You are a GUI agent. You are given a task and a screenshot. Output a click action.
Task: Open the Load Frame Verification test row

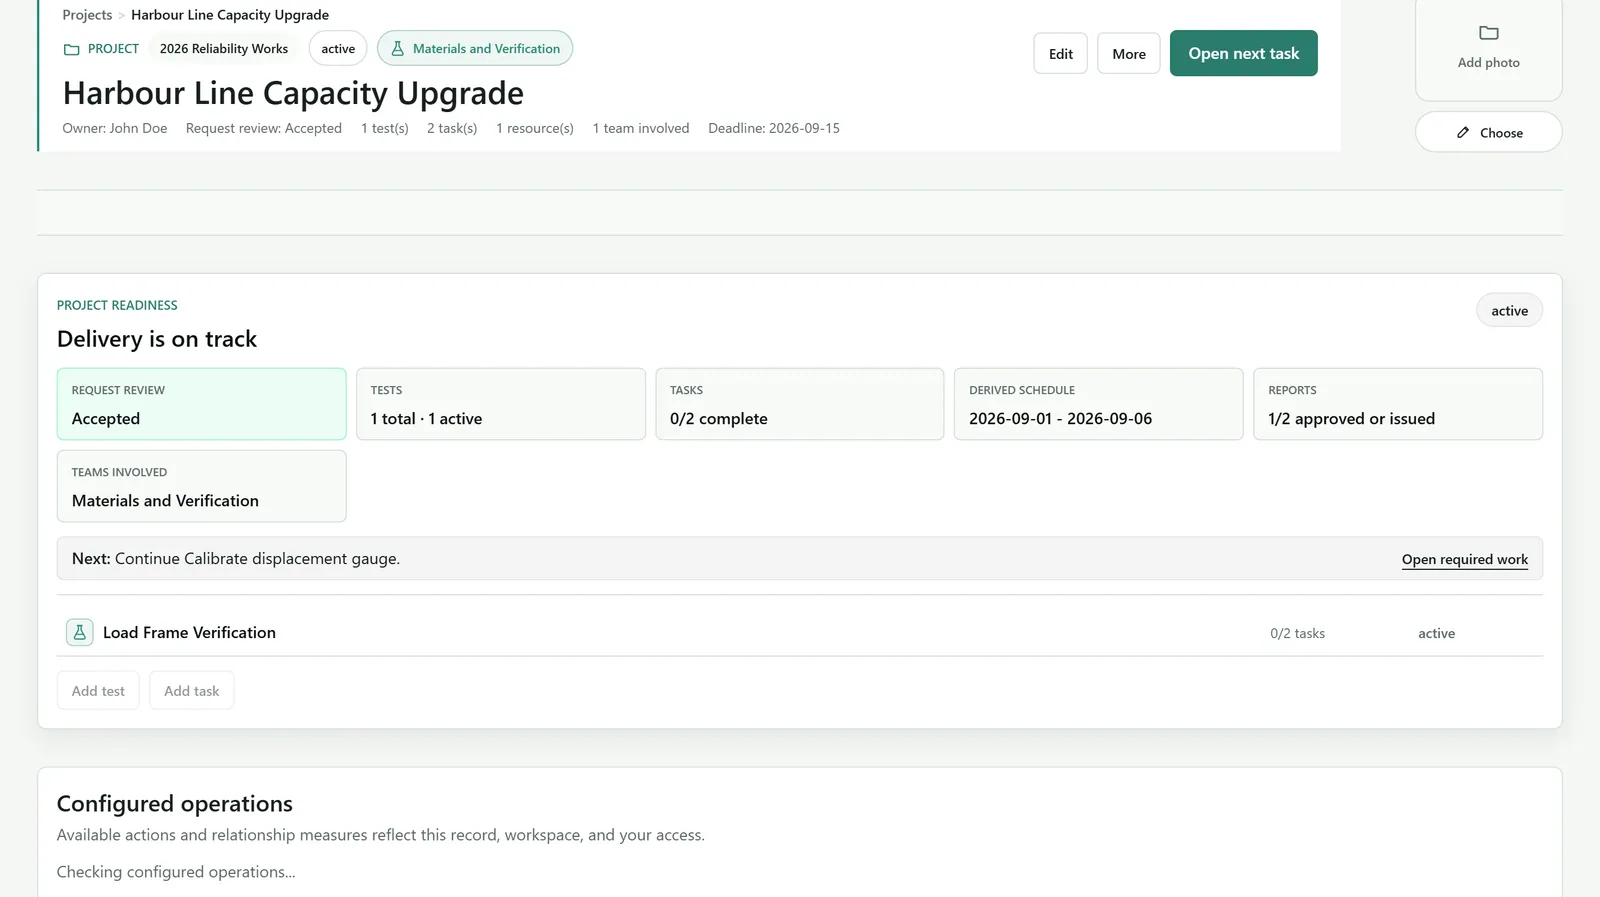[x=800, y=632]
